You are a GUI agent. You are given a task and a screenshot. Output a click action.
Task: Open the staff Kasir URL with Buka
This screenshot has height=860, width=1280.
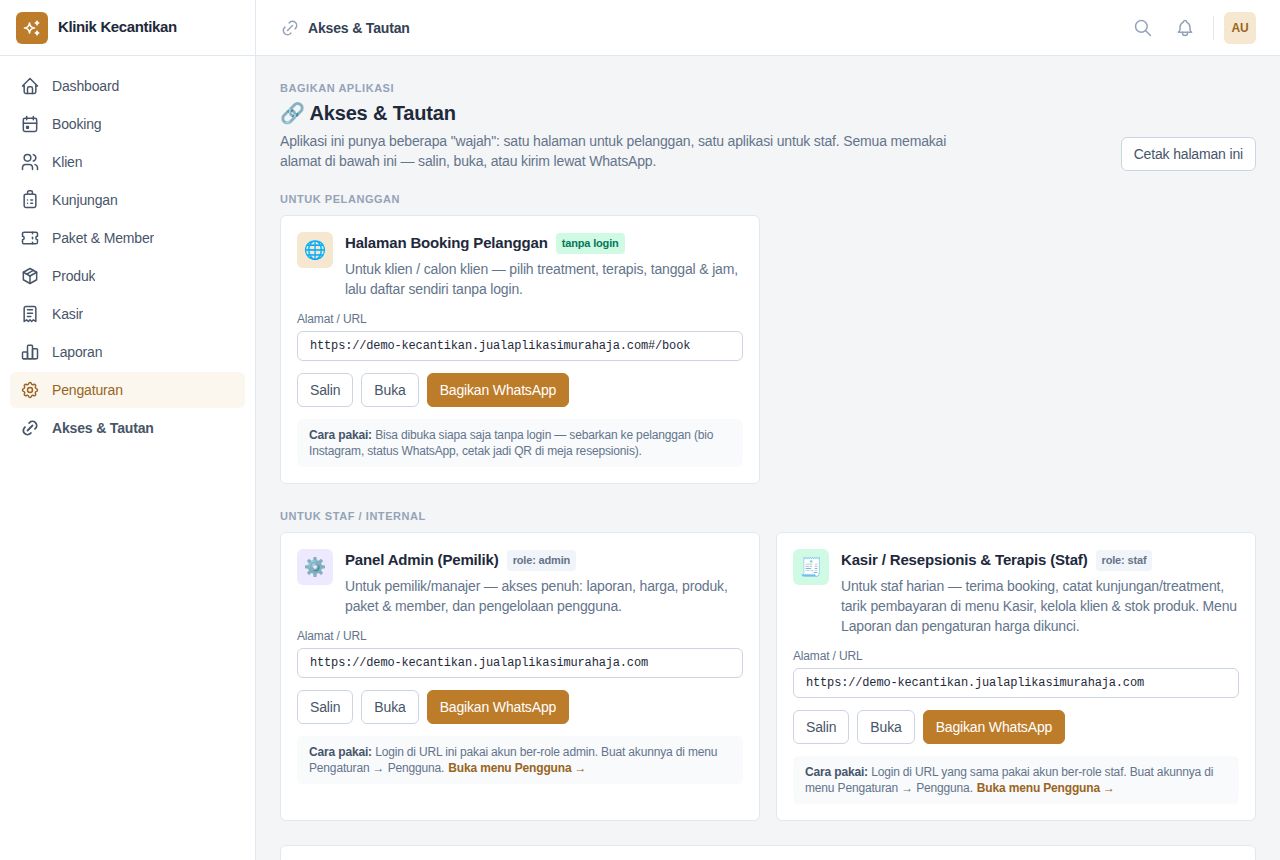tap(886, 727)
